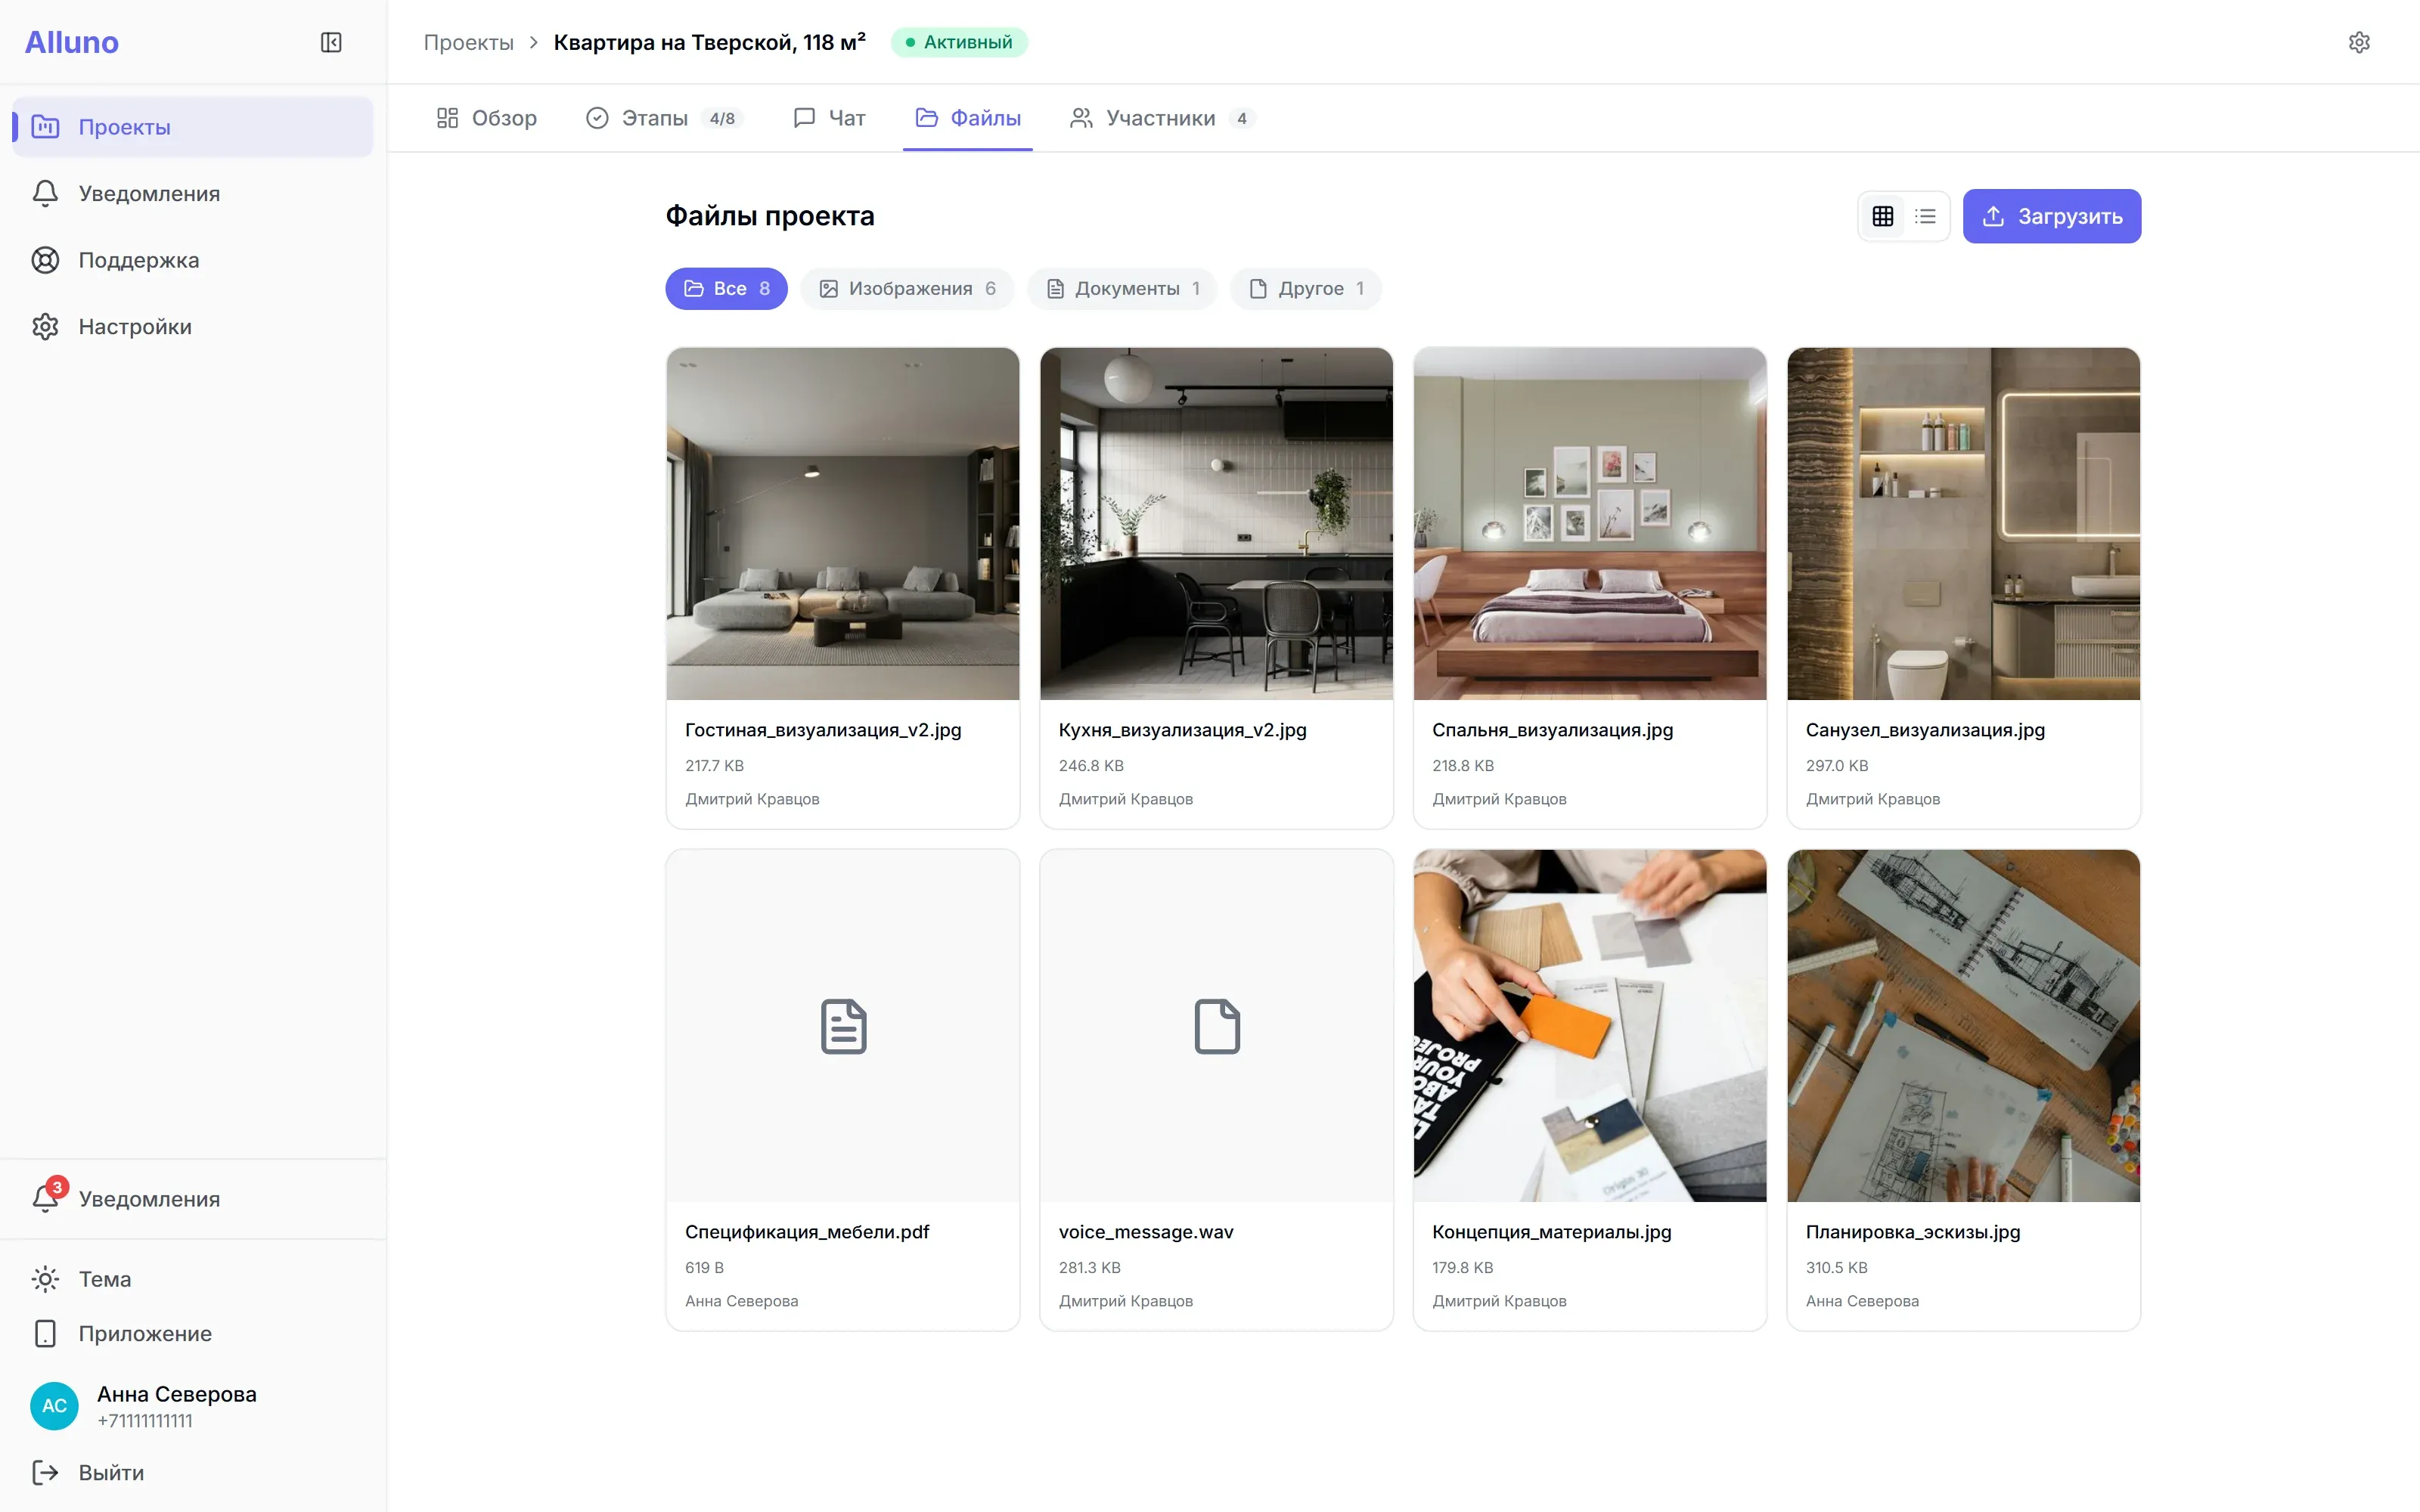
Task: Click the document icon of Спецификация_мебели.pdf
Action: pos(843,1026)
